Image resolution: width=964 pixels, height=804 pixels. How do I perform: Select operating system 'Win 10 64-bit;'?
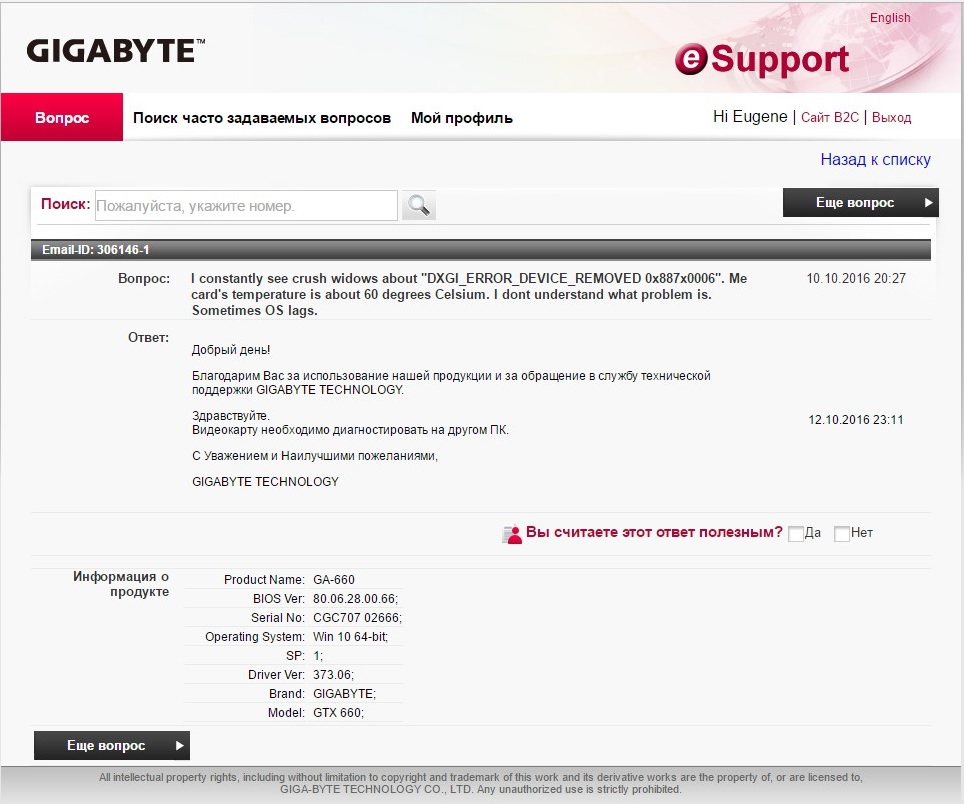pyautogui.click(x=350, y=637)
